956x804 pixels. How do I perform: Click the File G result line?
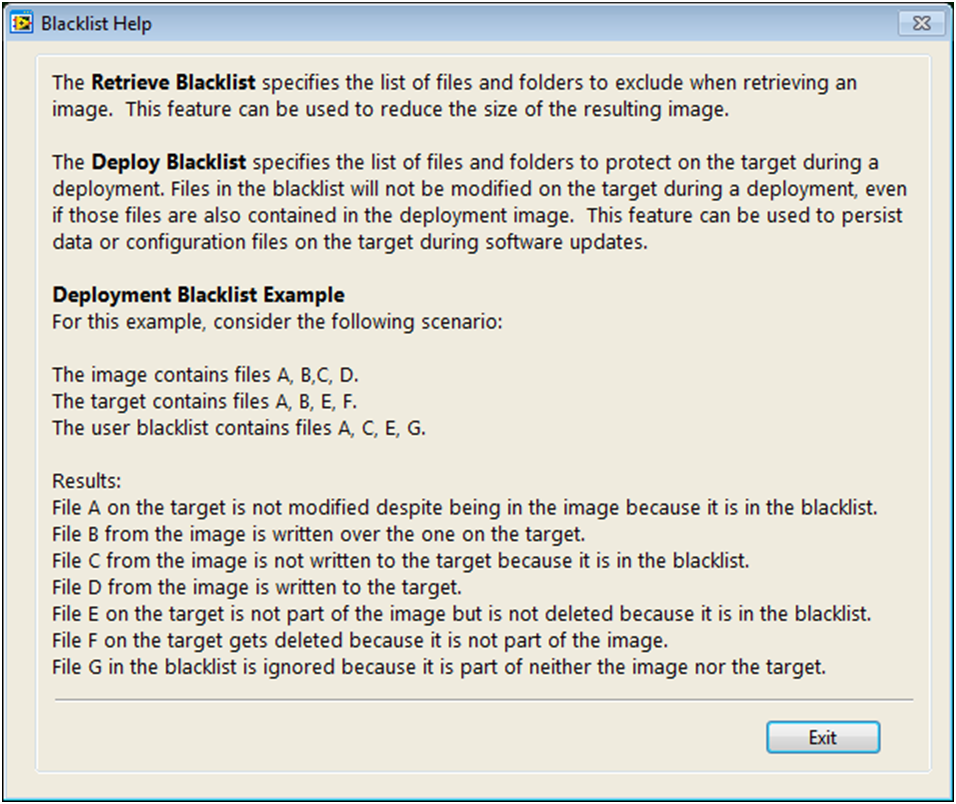click(439, 667)
